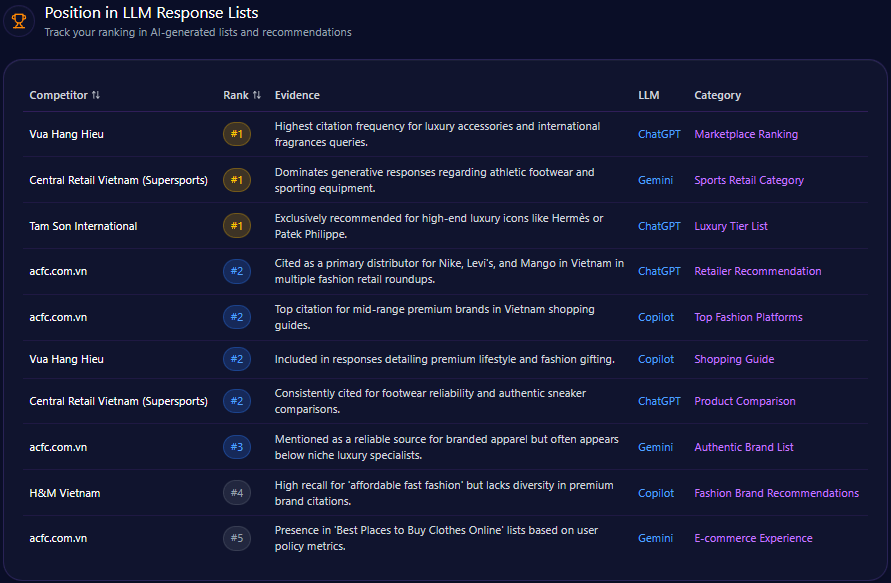The height and width of the screenshot is (583, 891).
Task: Click the #5 rank badge for acfc.com.vn
Action: (237, 538)
